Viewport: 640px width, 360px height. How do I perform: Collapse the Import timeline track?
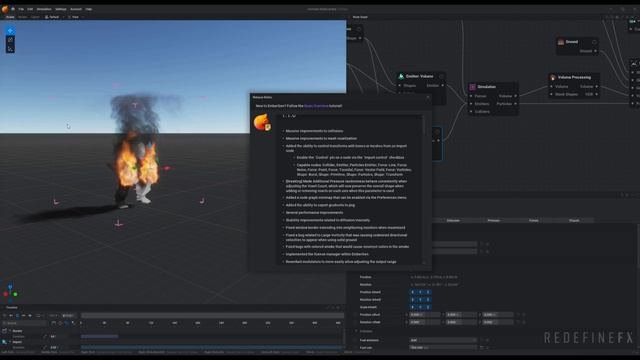tap(10, 342)
